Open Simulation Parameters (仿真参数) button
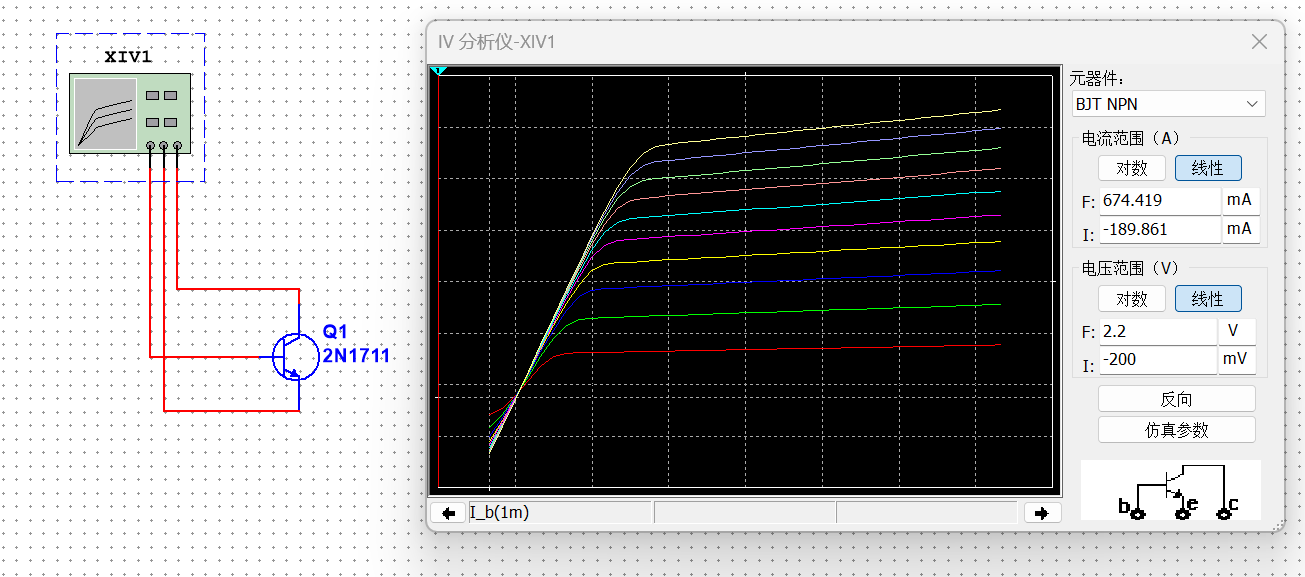 point(1176,430)
